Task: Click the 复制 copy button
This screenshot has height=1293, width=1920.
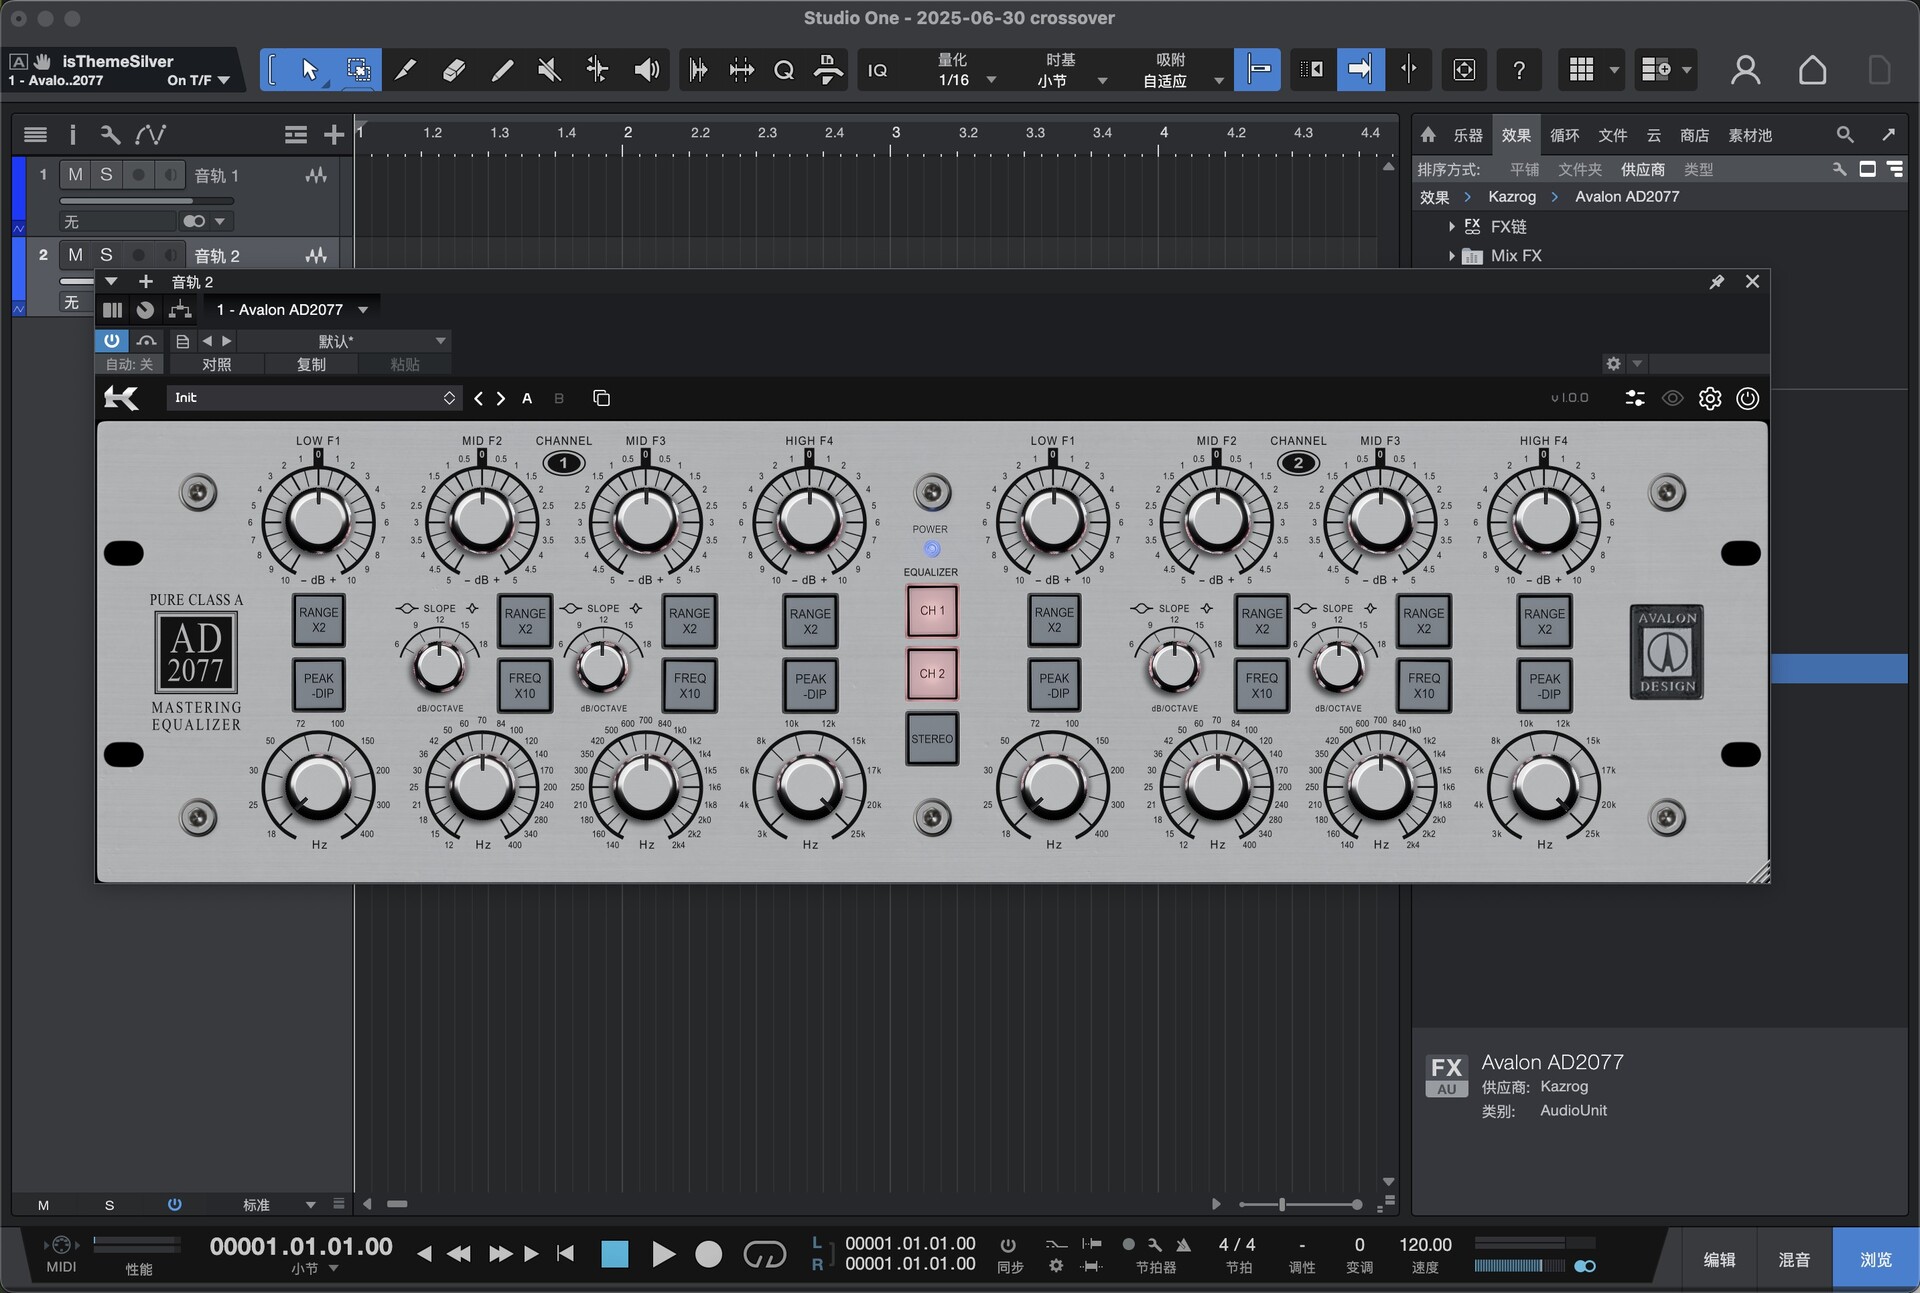Action: pos(311,365)
